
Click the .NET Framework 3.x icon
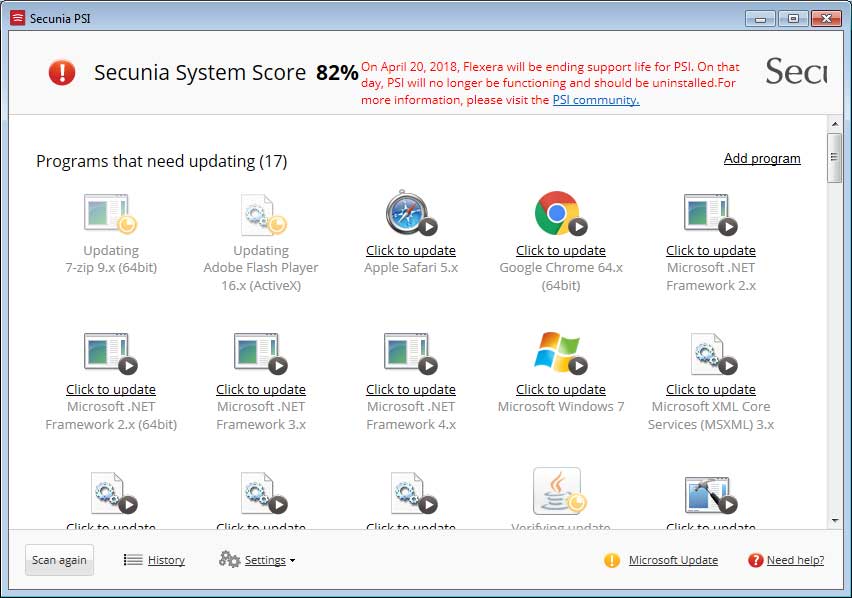[260, 353]
